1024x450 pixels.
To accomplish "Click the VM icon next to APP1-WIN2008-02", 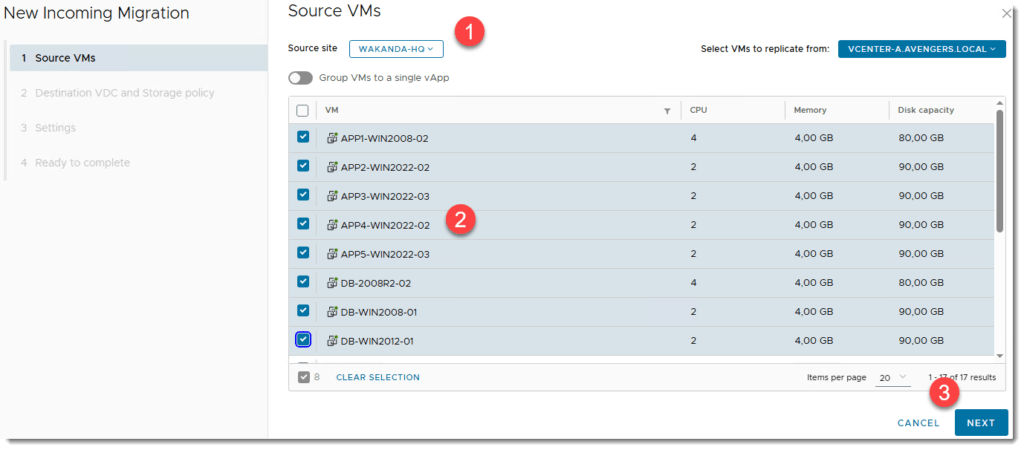I will (332, 138).
